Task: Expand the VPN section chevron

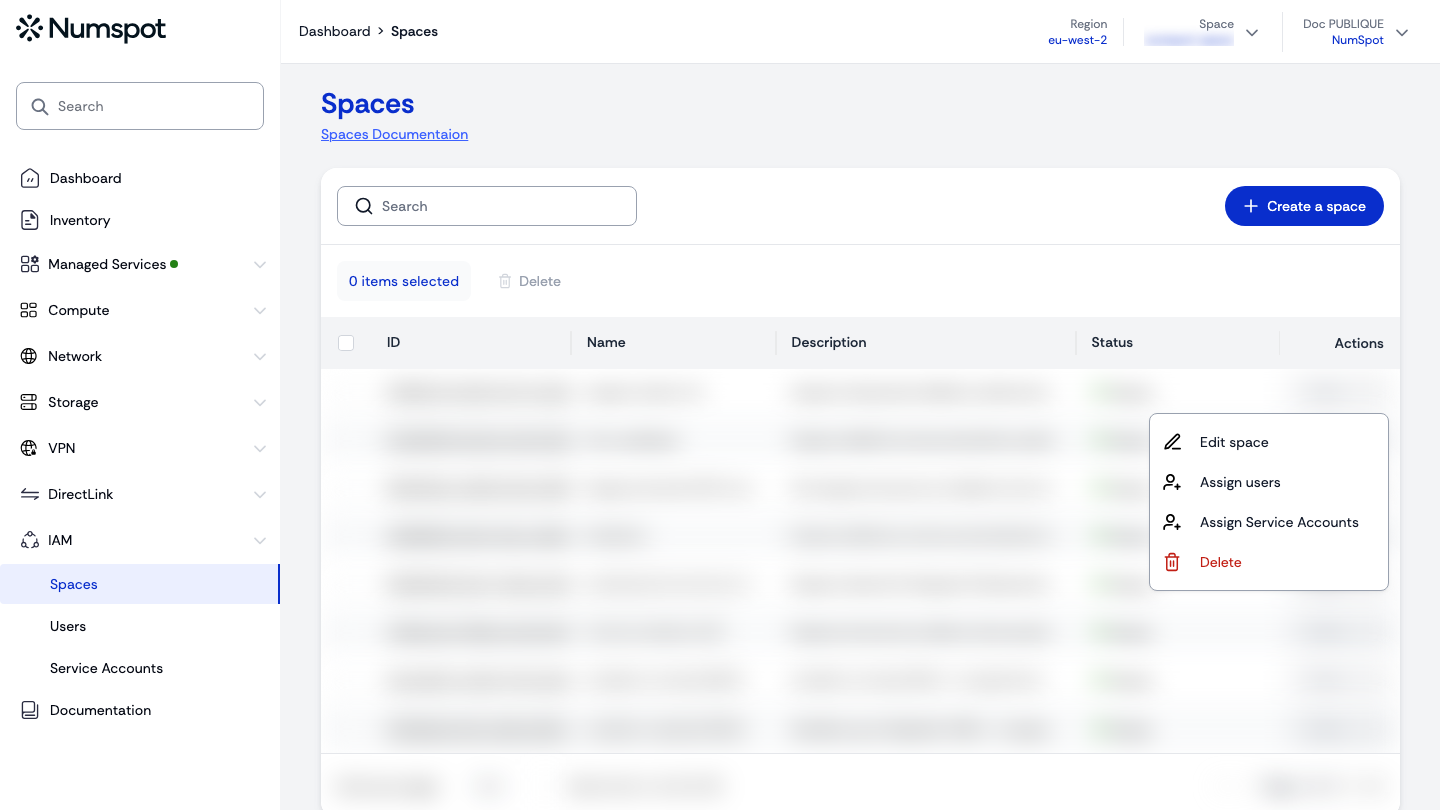Action: (260, 449)
